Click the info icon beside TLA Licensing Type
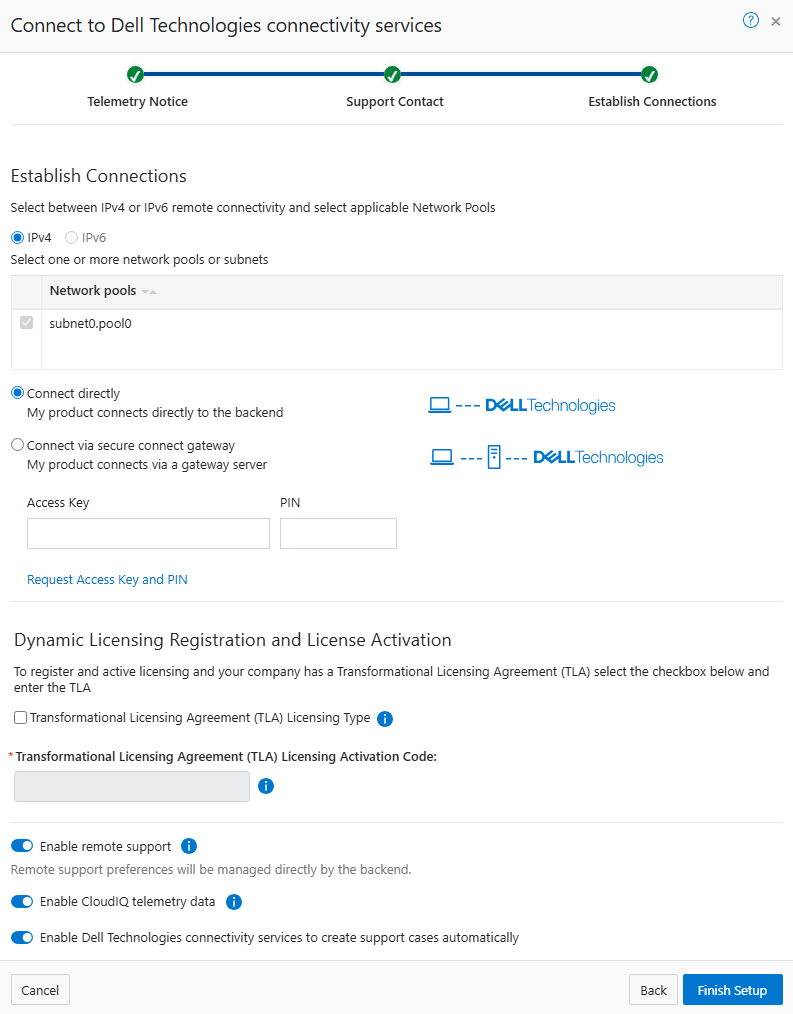This screenshot has width=793, height=1014. click(384, 718)
